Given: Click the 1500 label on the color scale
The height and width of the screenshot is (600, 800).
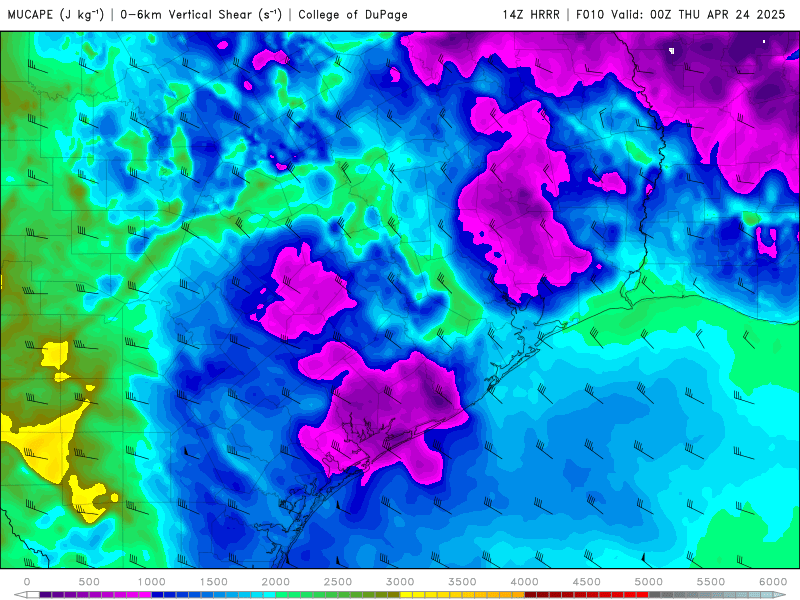Looking at the screenshot, I should click(x=214, y=582).
